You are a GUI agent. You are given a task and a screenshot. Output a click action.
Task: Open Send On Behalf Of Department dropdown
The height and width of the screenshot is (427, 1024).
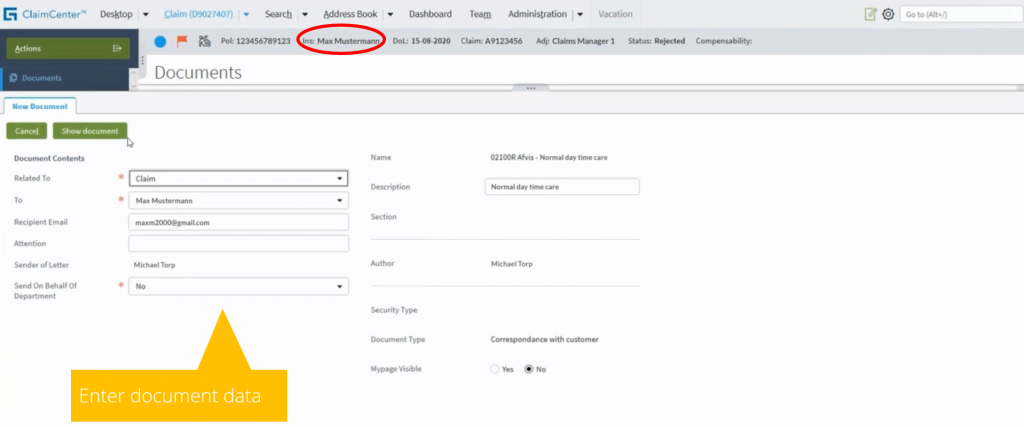[238, 286]
